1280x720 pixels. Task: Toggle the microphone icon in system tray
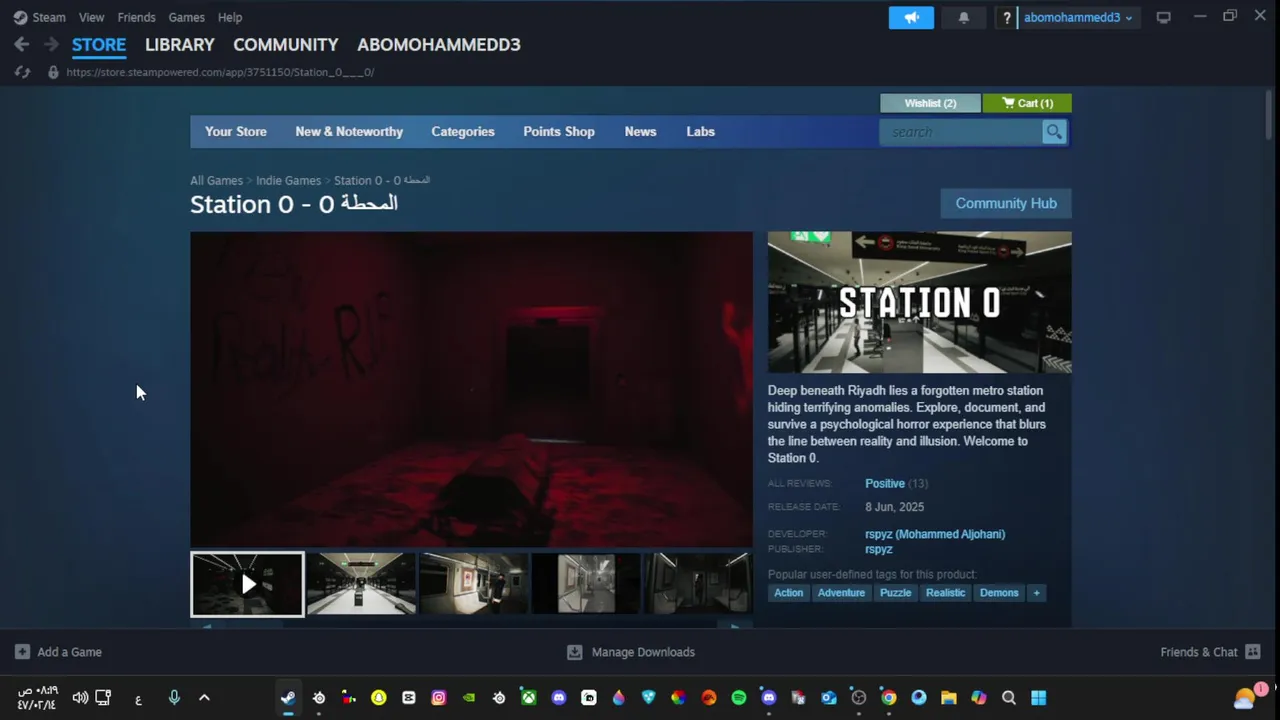point(174,698)
